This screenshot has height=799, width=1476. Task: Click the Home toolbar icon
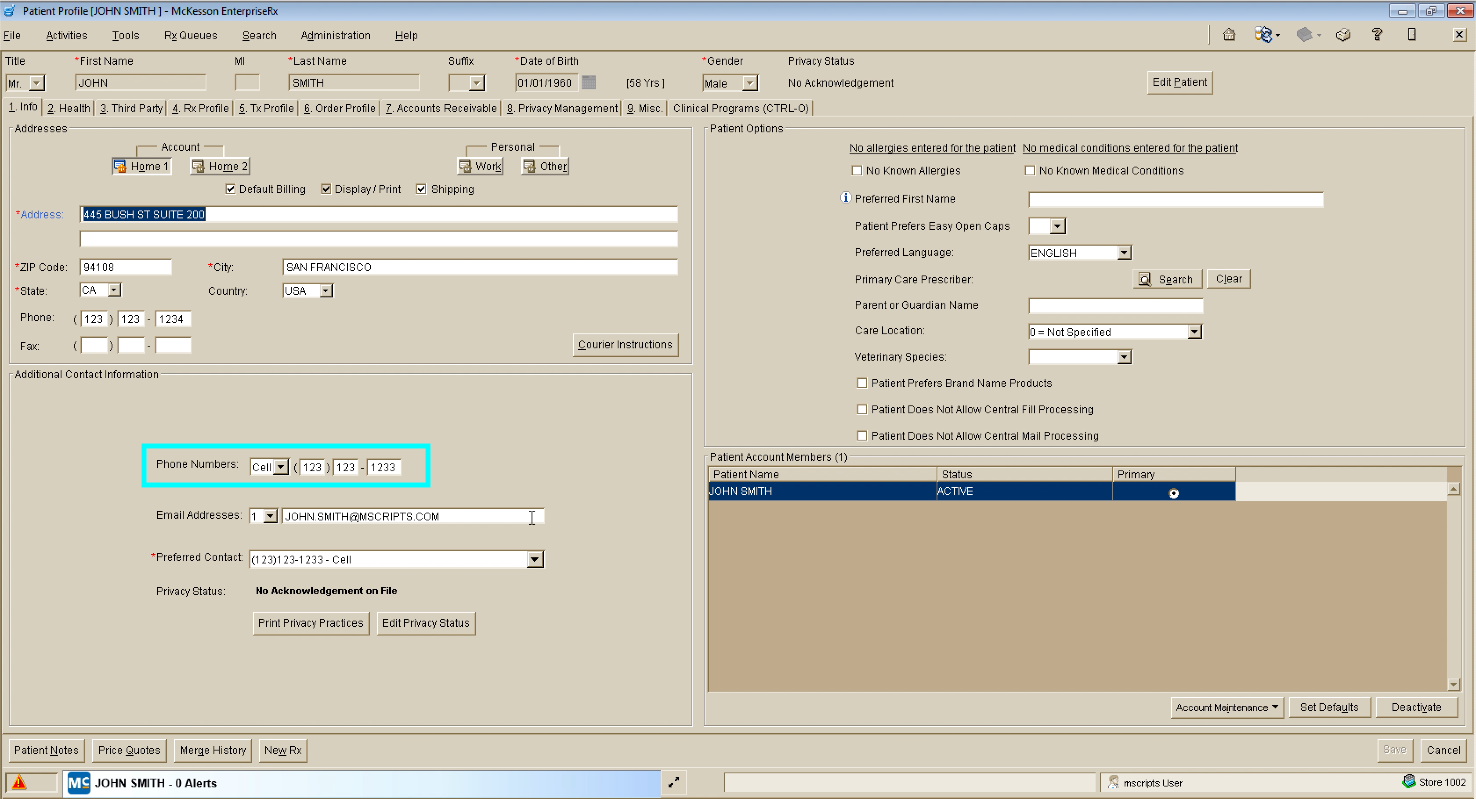pyautogui.click(x=1229, y=35)
